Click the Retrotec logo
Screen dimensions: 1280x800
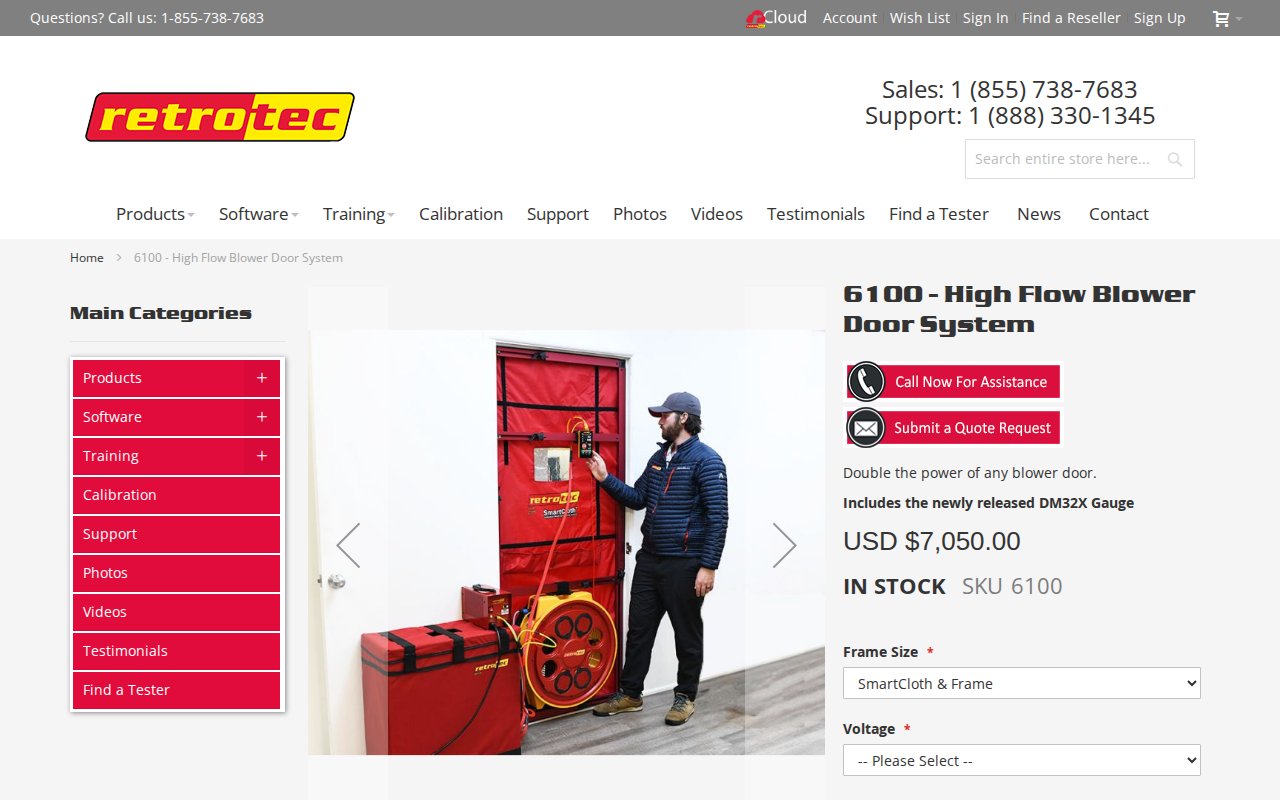click(x=220, y=117)
